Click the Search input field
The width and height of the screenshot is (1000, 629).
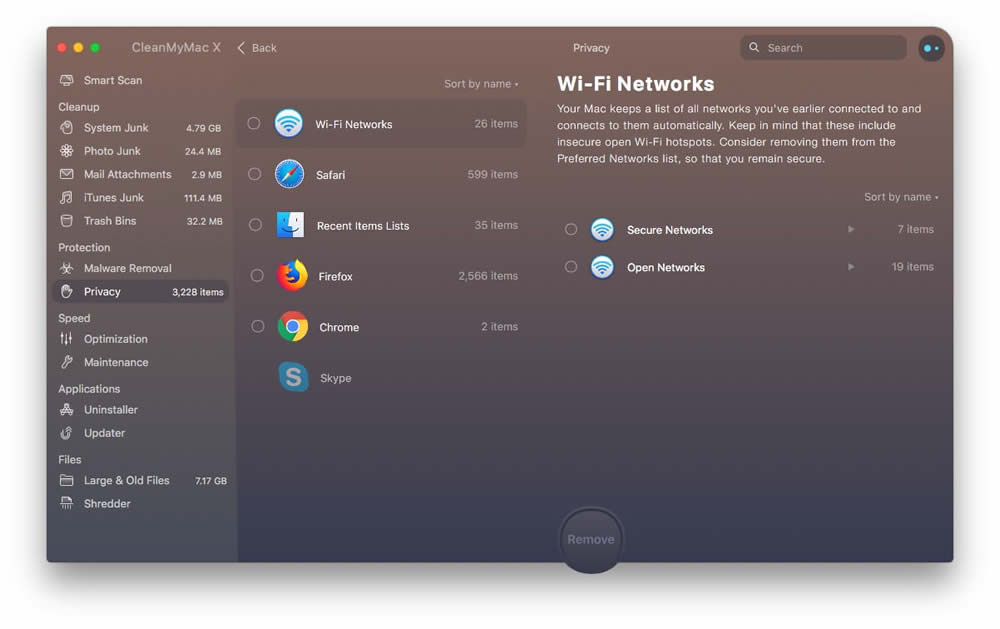[x=830, y=48]
